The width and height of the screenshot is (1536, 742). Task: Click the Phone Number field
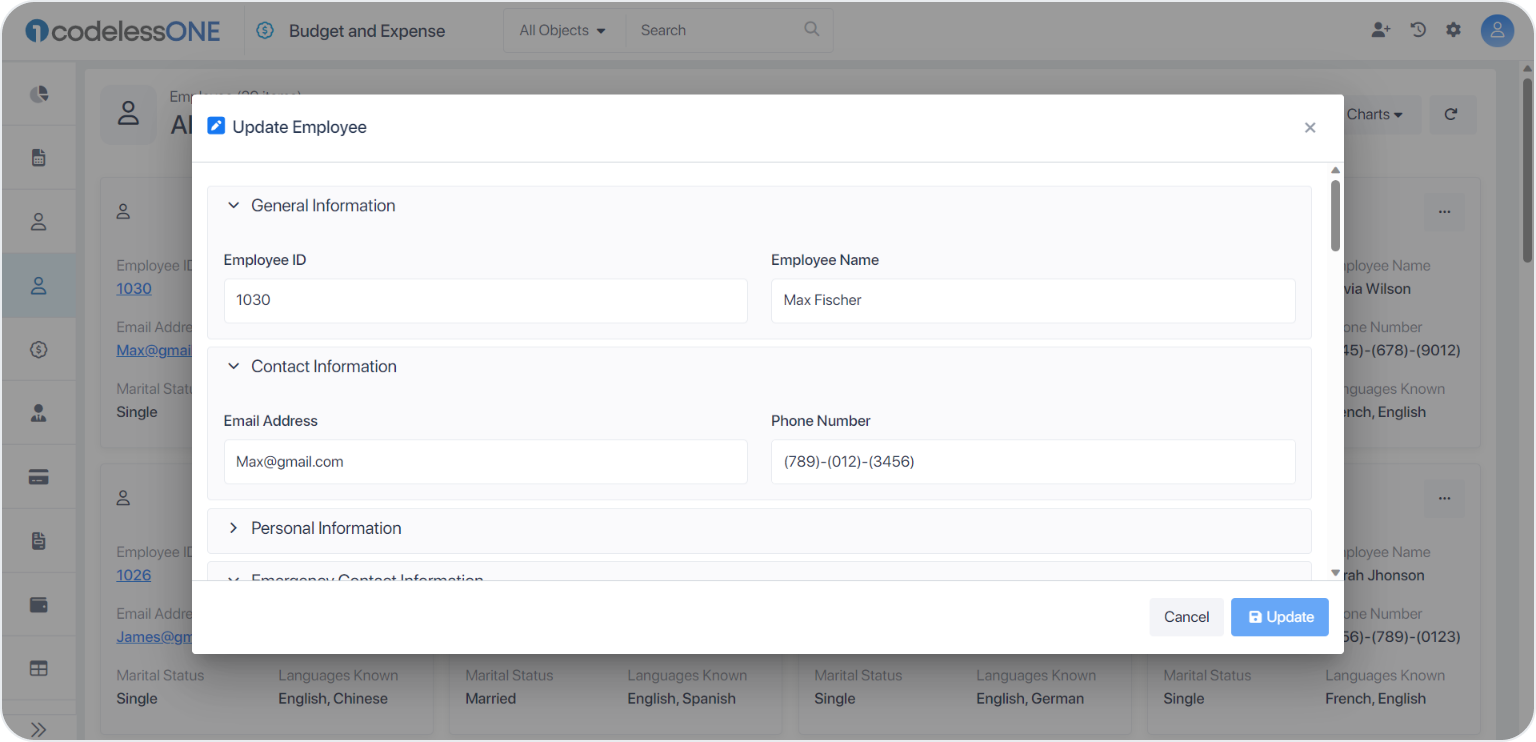pos(1033,462)
